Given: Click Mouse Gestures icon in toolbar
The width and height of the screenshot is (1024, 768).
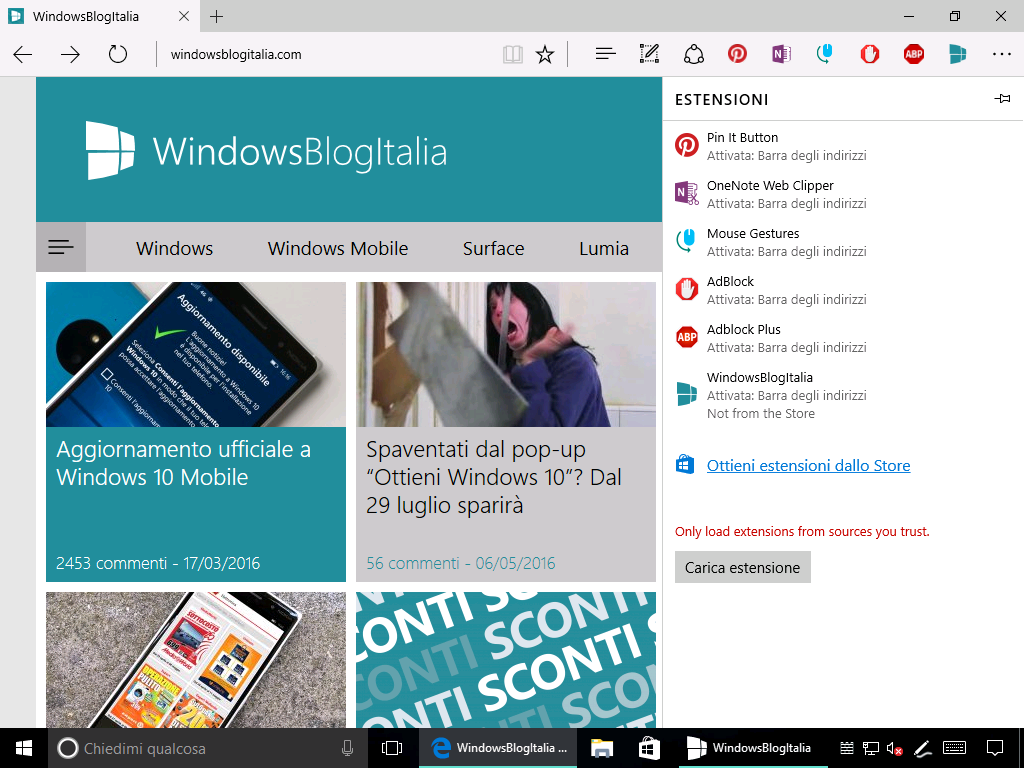Looking at the screenshot, I should pos(825,54).
